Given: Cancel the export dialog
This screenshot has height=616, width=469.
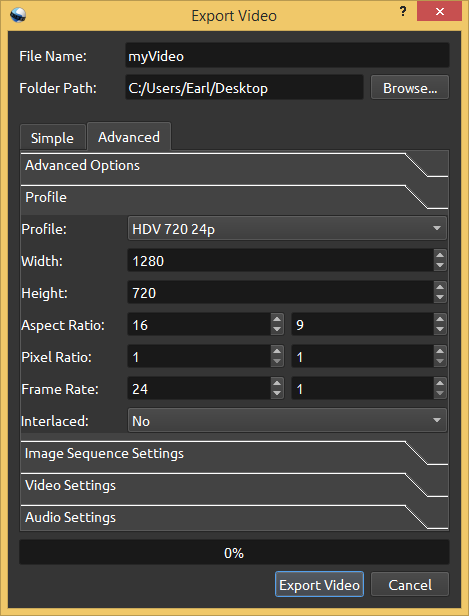Looking at the screenshot, I should click(x=410, y=585).
